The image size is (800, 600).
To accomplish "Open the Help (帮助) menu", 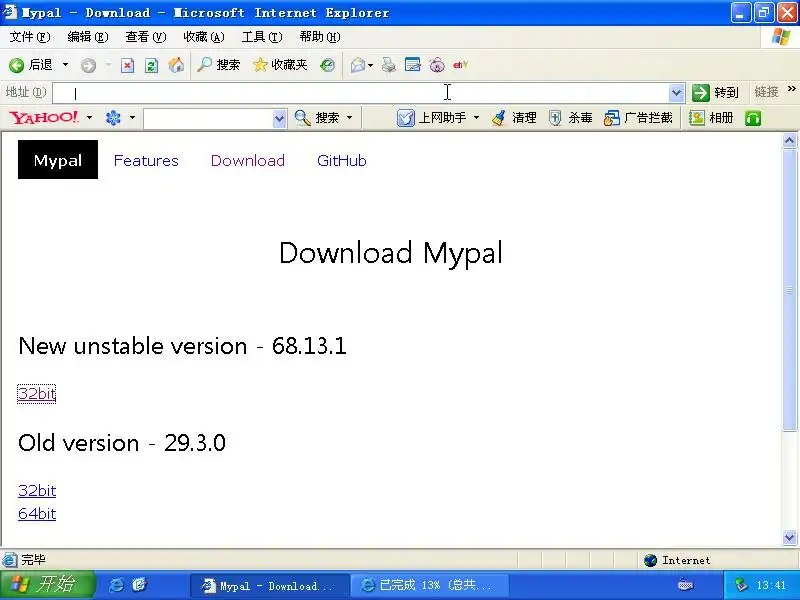I will tap(320, 37).
